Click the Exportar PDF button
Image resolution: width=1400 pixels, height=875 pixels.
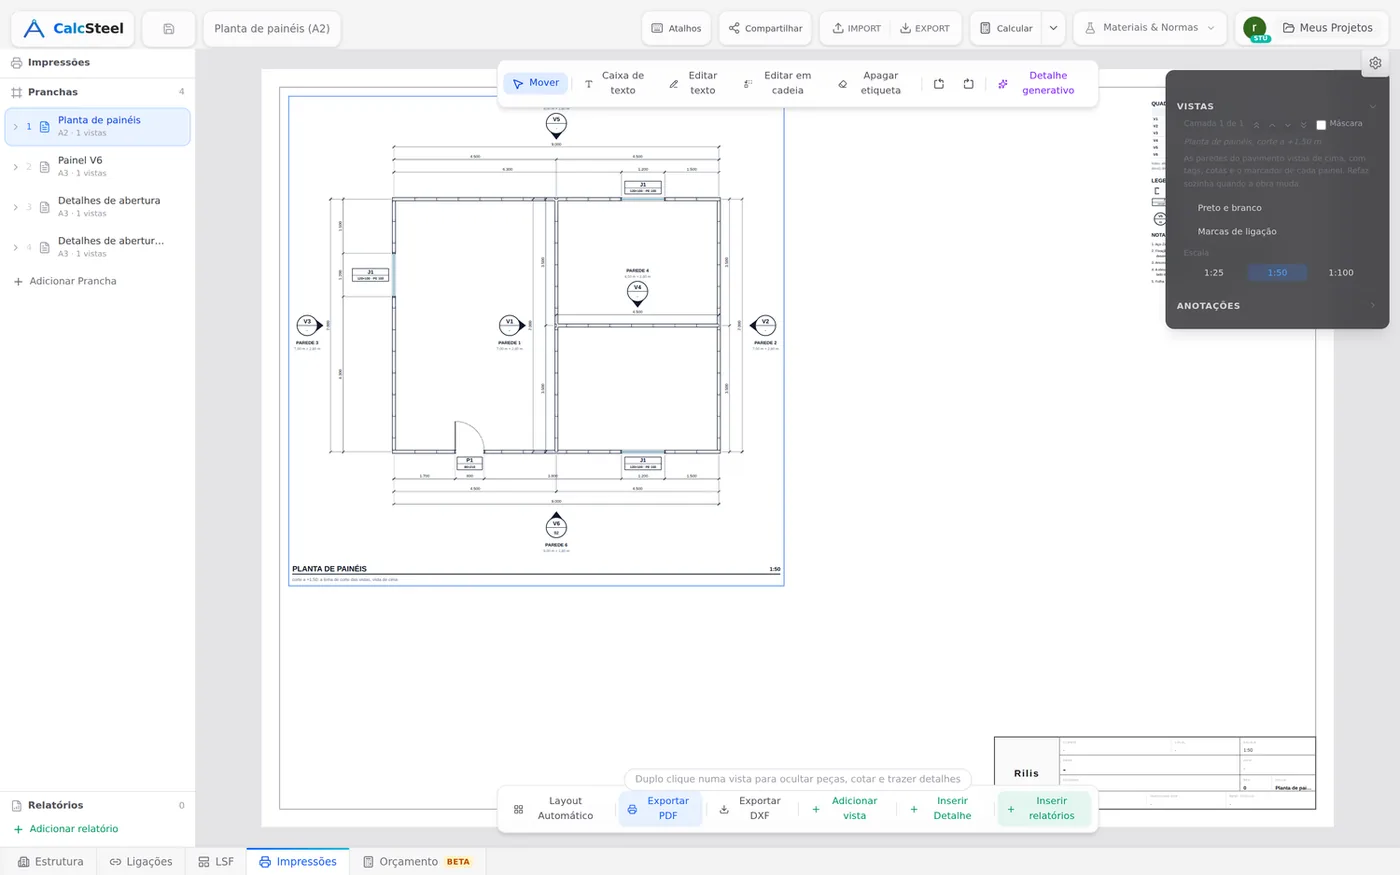pos(660,809)
